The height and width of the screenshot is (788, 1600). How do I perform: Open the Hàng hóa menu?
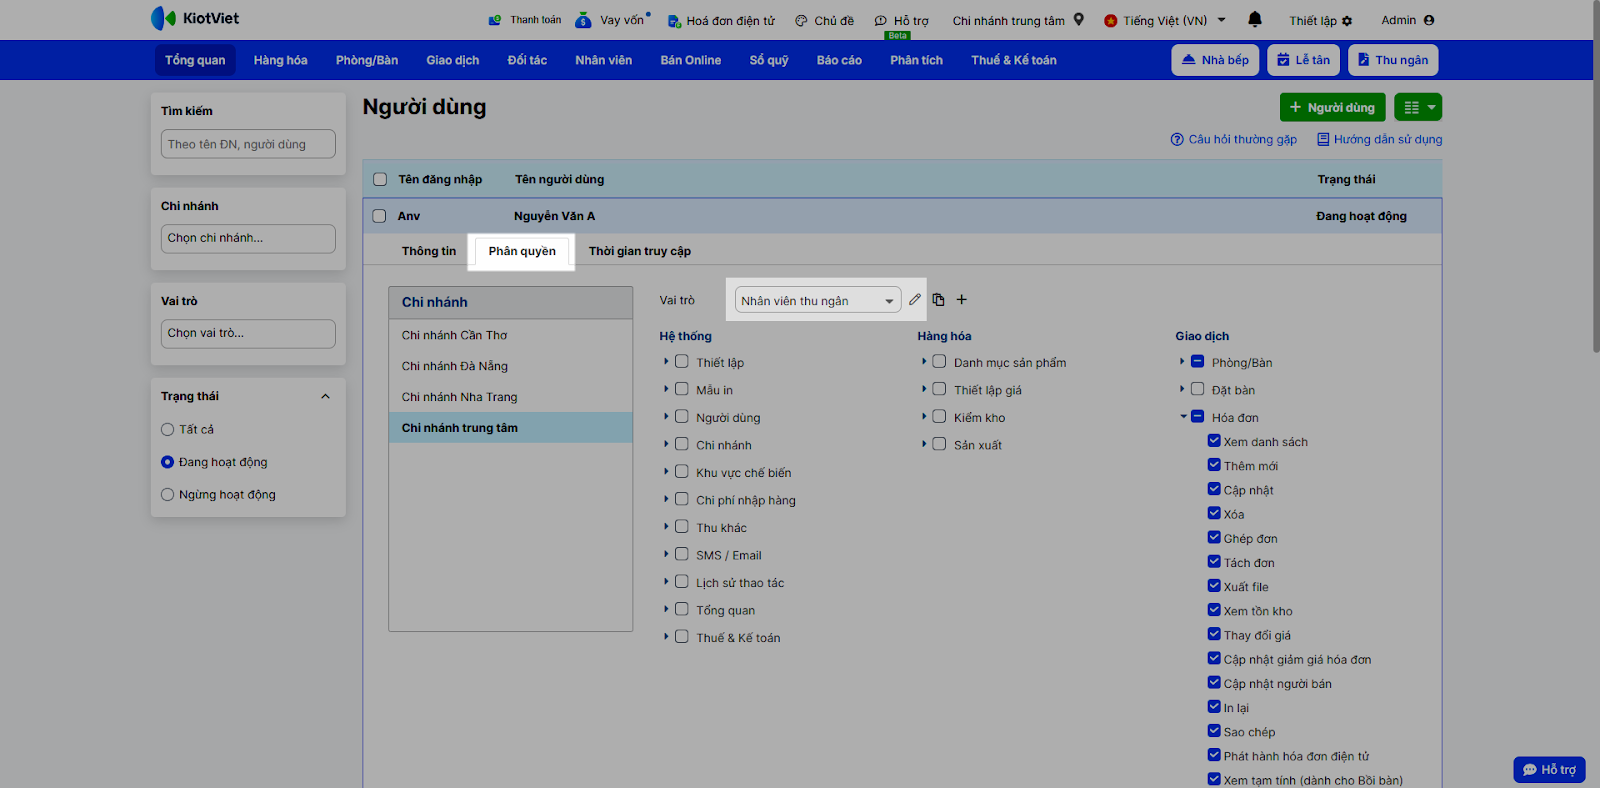point(280,60)
